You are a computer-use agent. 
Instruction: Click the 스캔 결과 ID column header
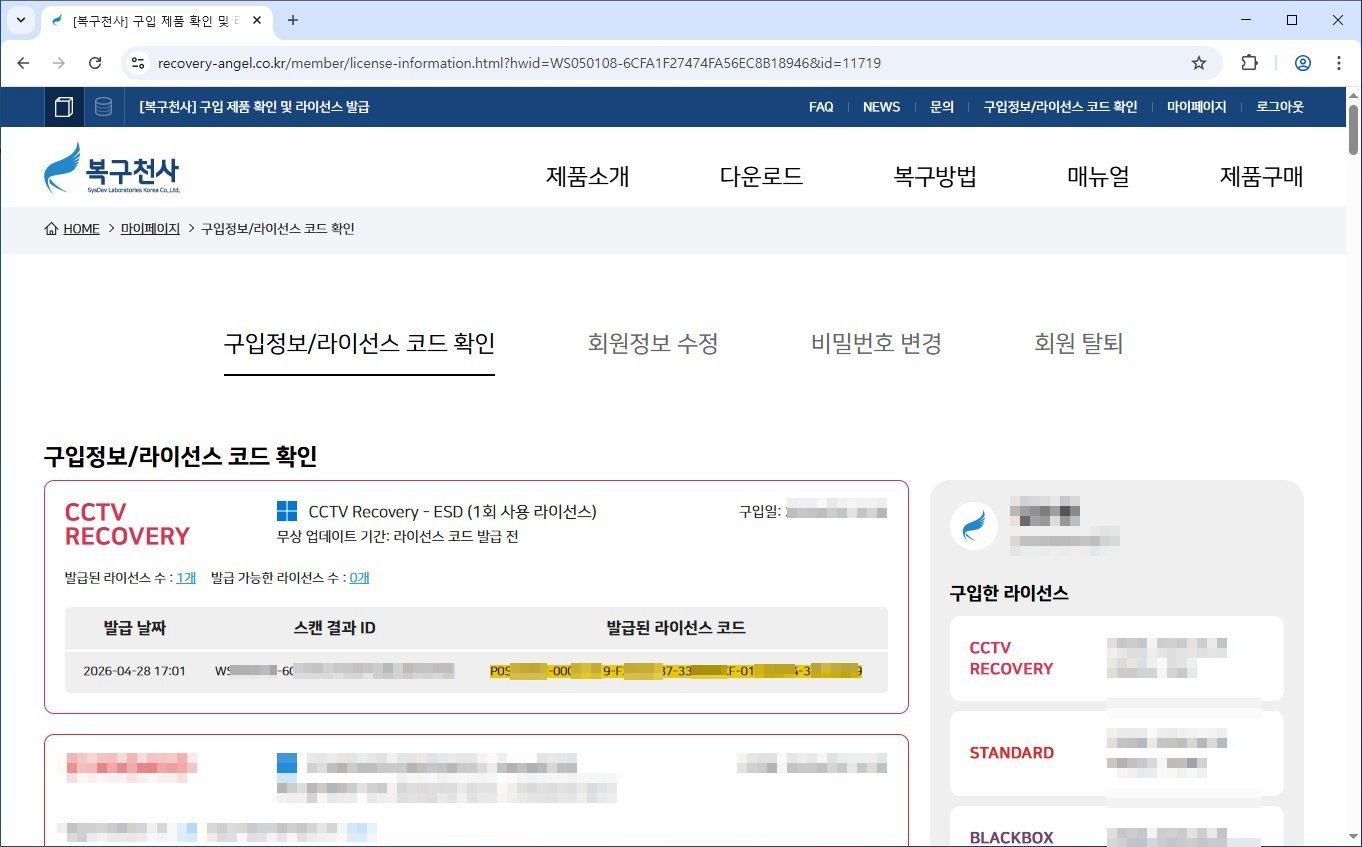335,628
